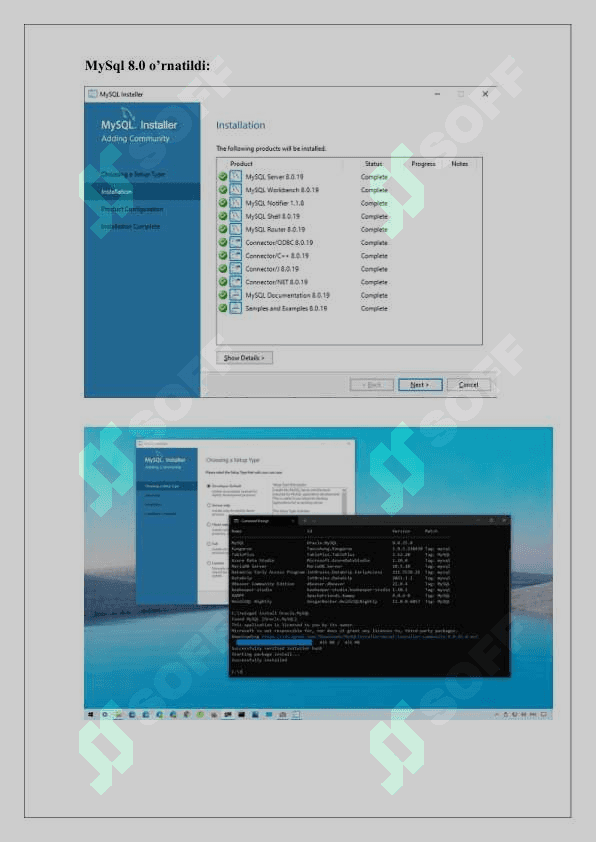This screenshot has height=842, width=596.
Task: Click the MySQL Workbench 8.0.19 product icon
Action: point(236,190)
